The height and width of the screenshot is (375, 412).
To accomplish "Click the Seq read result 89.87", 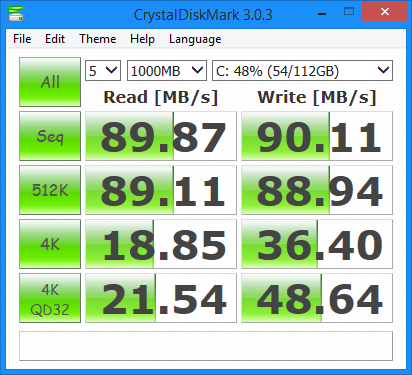I will pos(161,136).
